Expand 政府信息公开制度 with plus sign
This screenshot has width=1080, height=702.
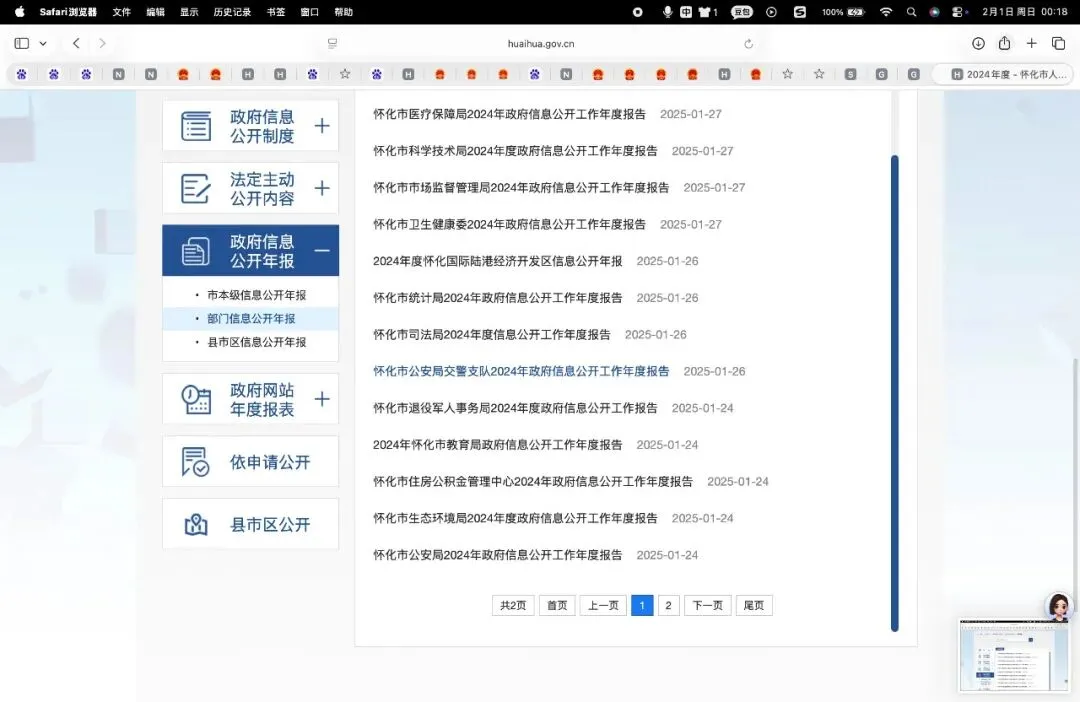tap(322, 126)
